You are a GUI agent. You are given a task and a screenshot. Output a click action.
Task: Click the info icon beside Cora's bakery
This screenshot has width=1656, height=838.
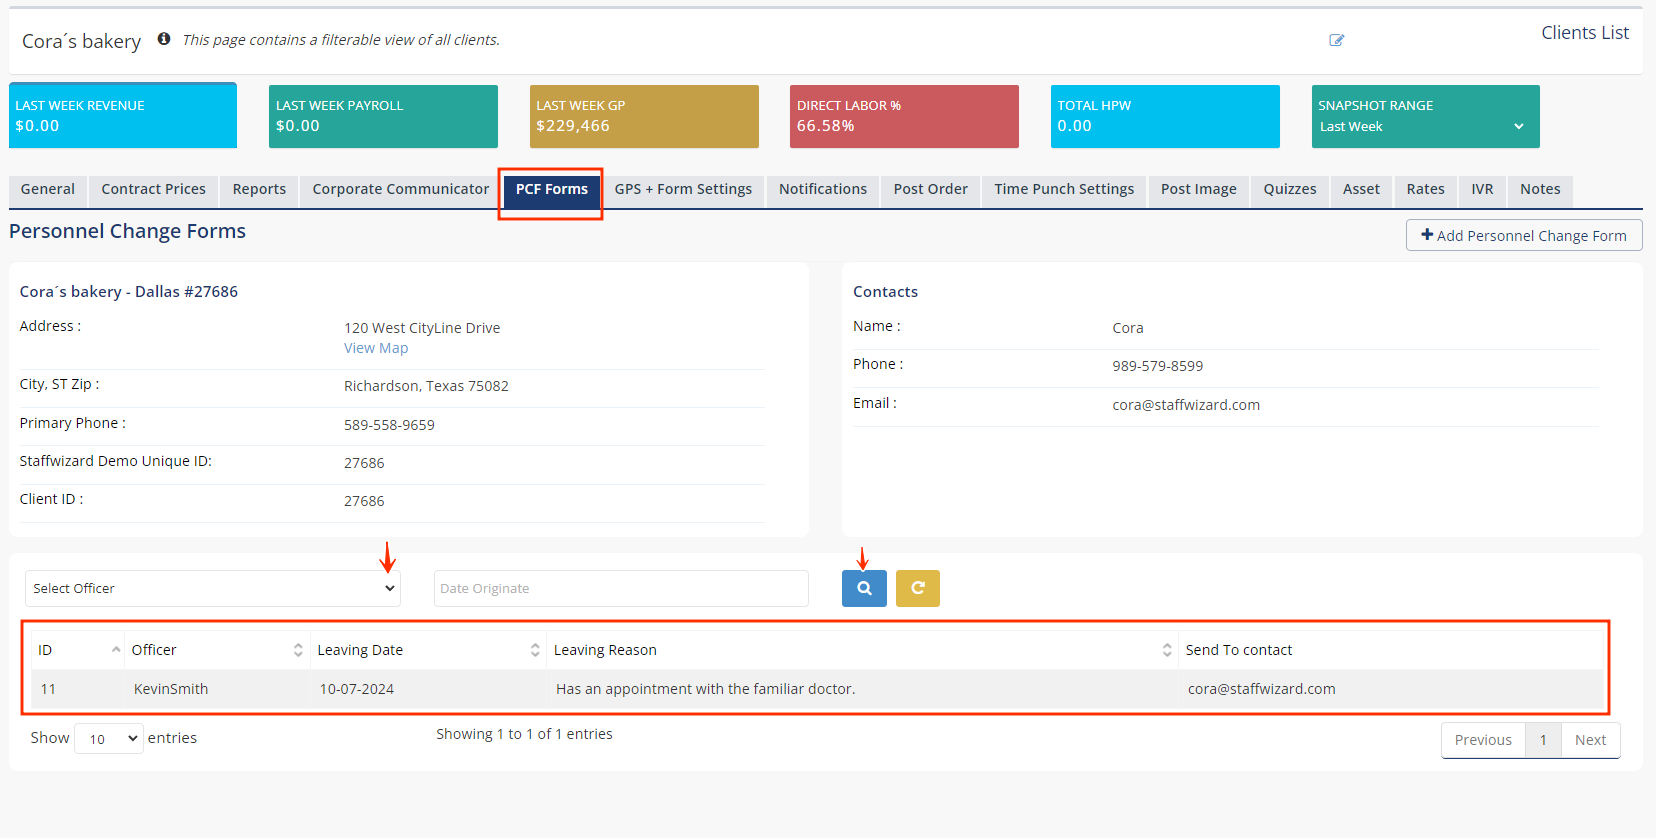pos(164,39)
